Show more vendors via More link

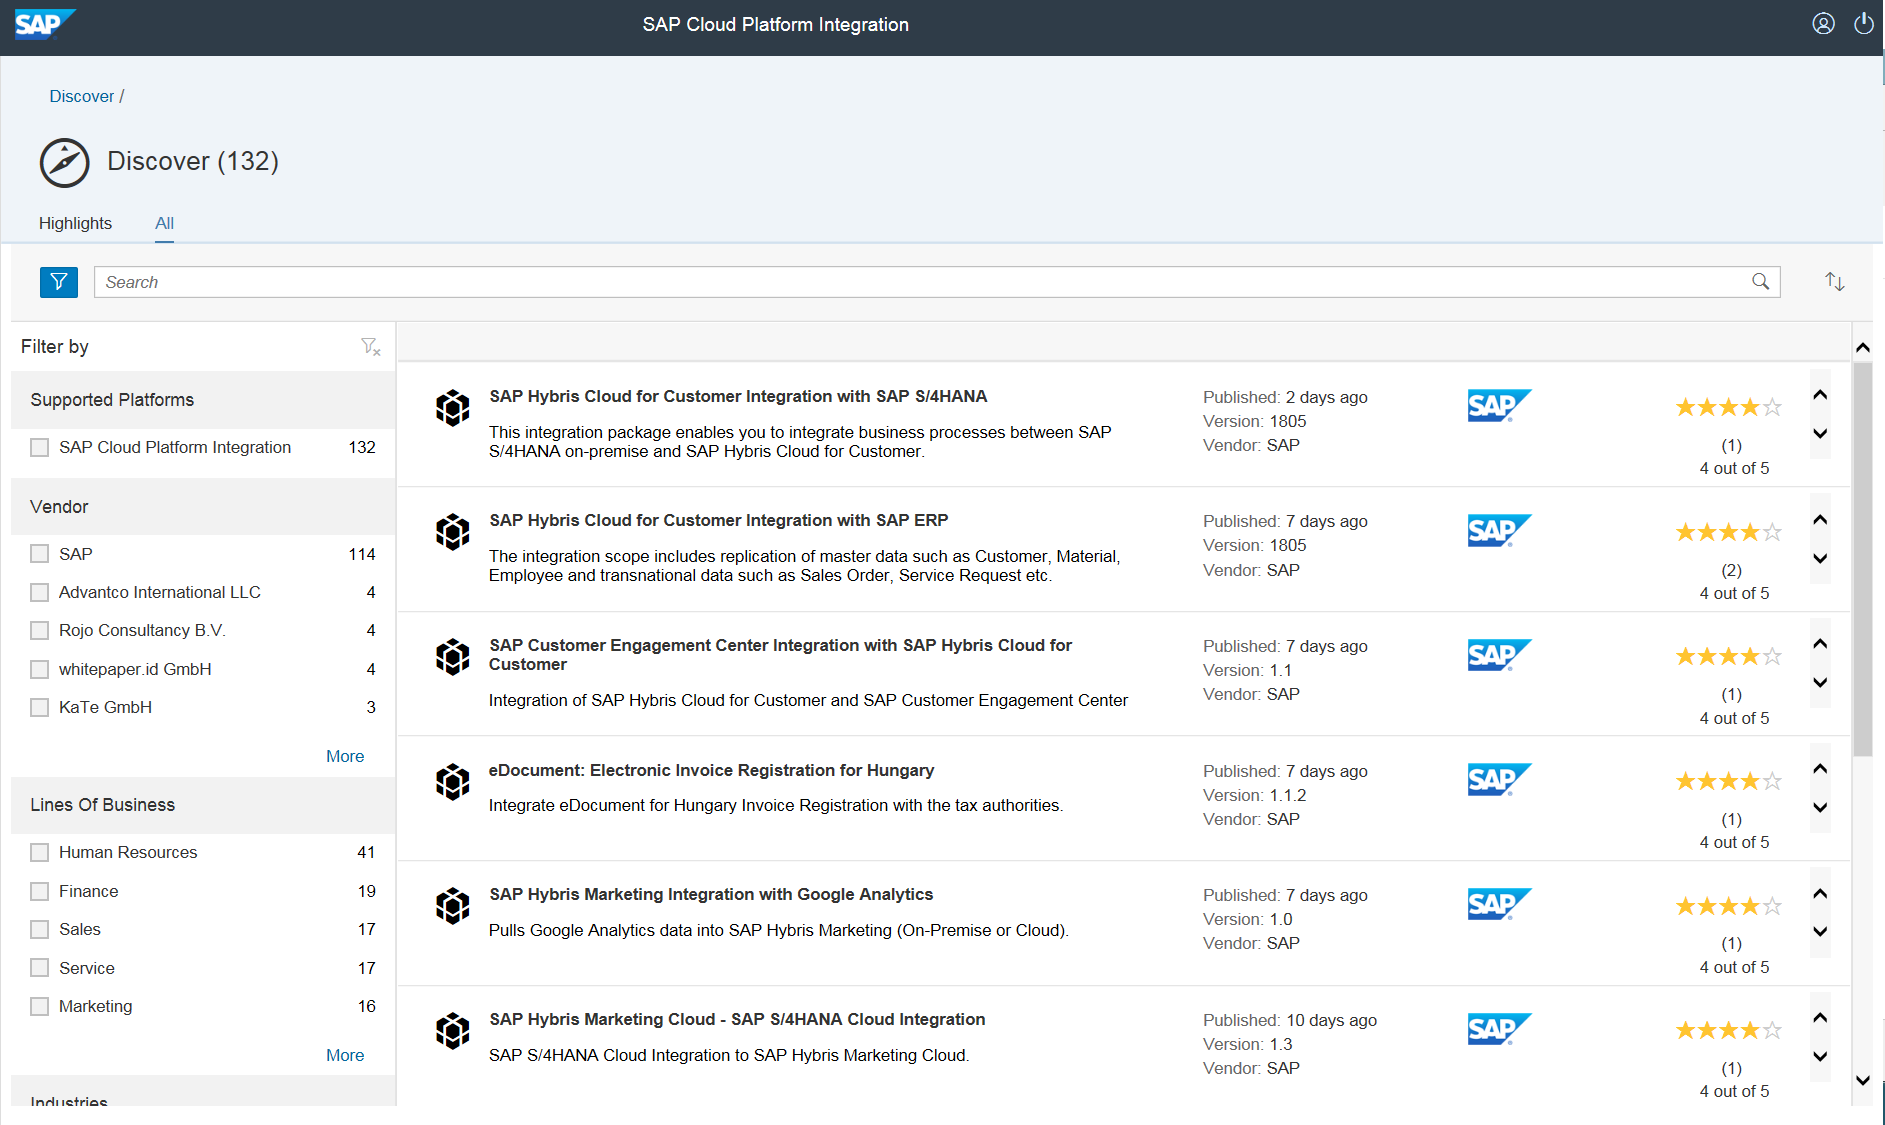[345, 757]
